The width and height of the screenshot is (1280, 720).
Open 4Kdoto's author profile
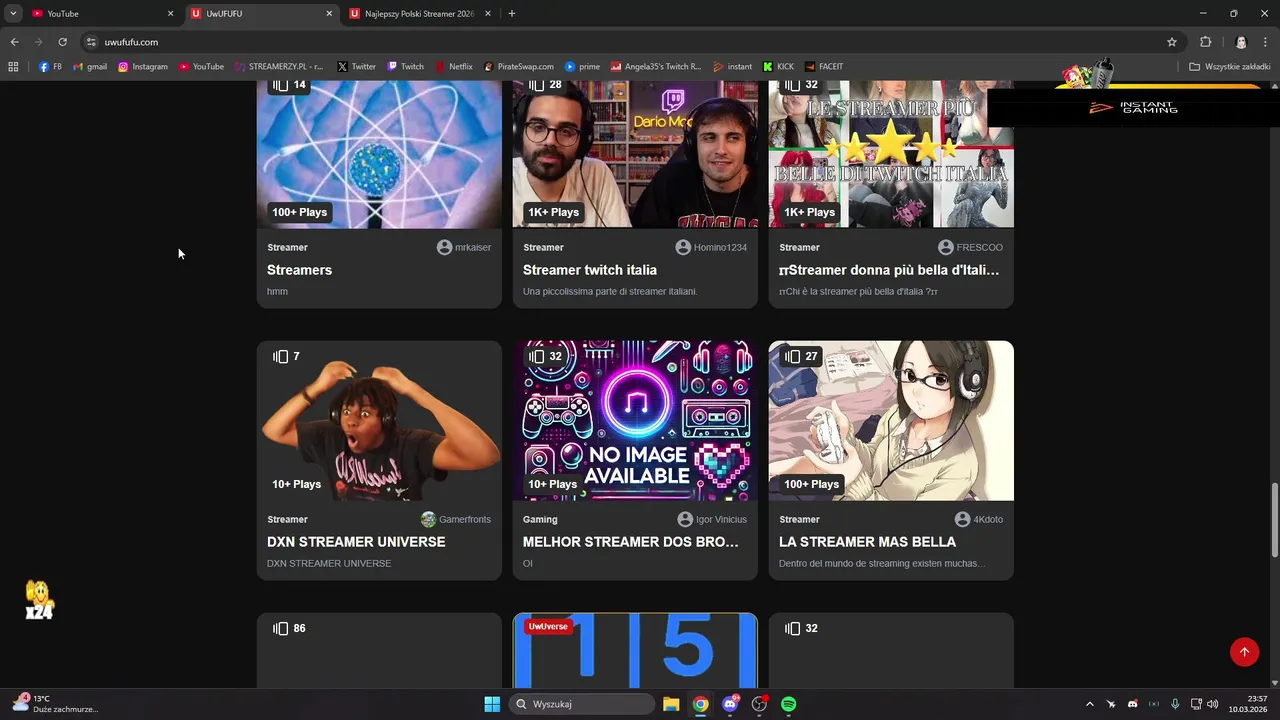tap(979, 519)
